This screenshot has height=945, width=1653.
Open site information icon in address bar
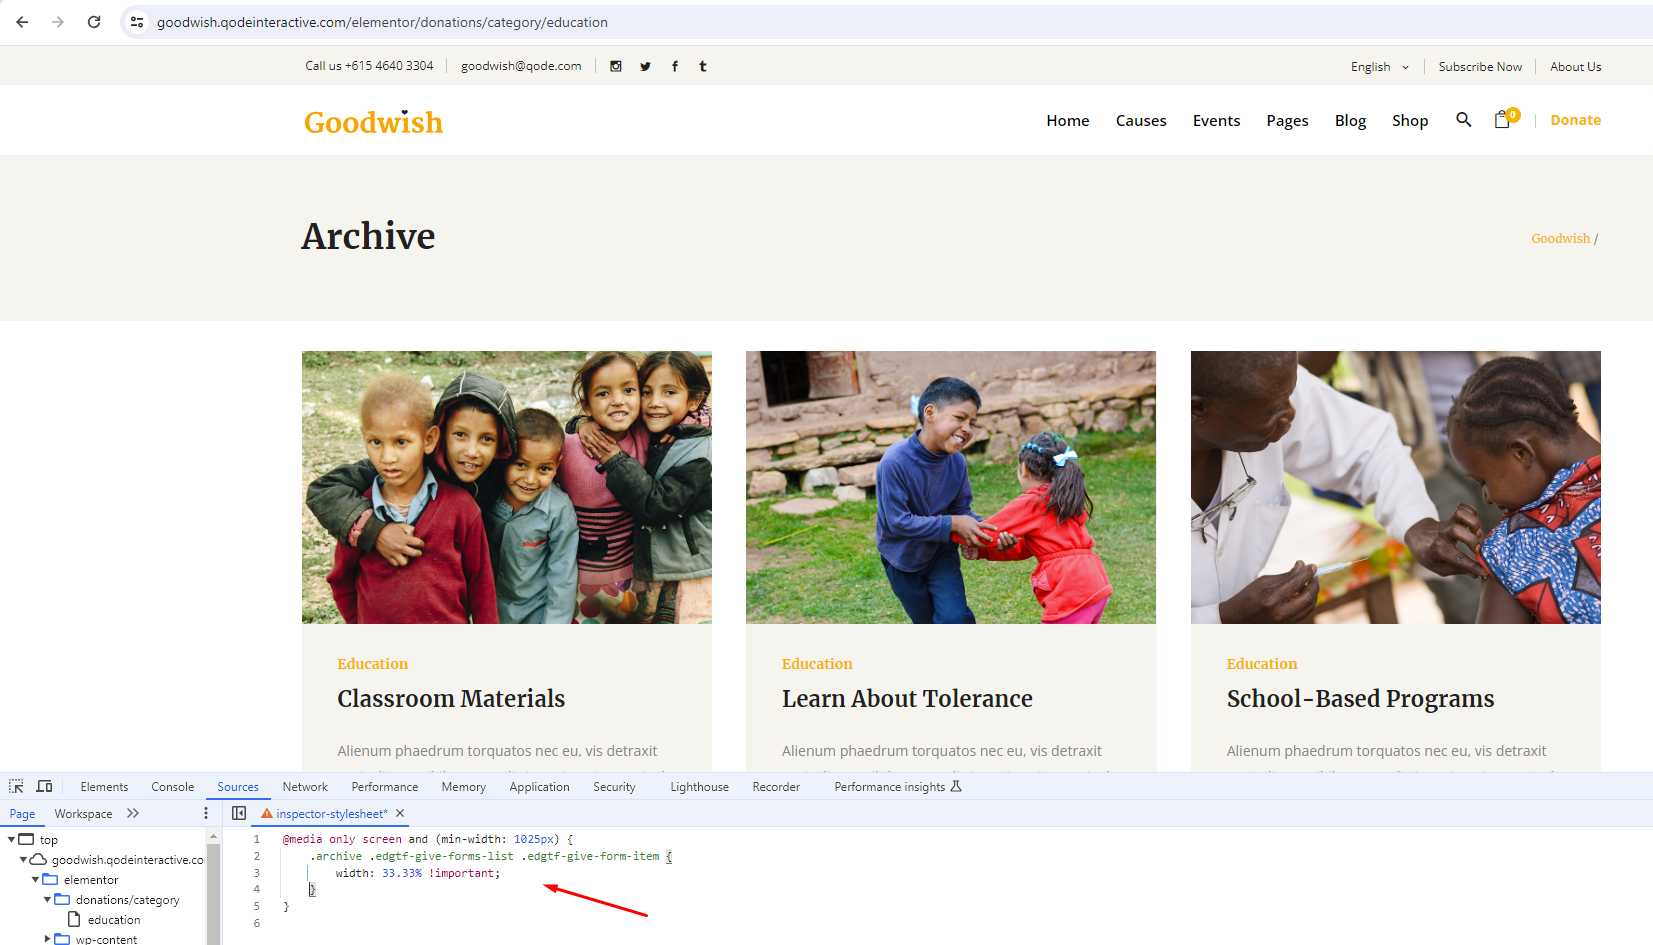click(x=137, y=22)
